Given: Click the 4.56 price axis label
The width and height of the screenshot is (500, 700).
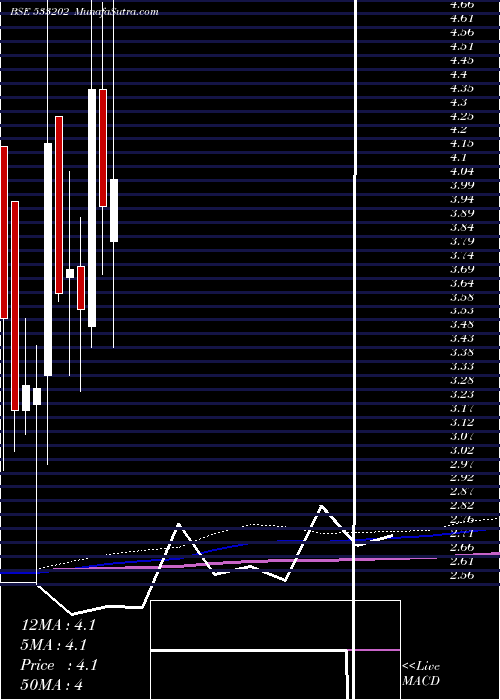Looking at the screenshot, I should [462, 32].
